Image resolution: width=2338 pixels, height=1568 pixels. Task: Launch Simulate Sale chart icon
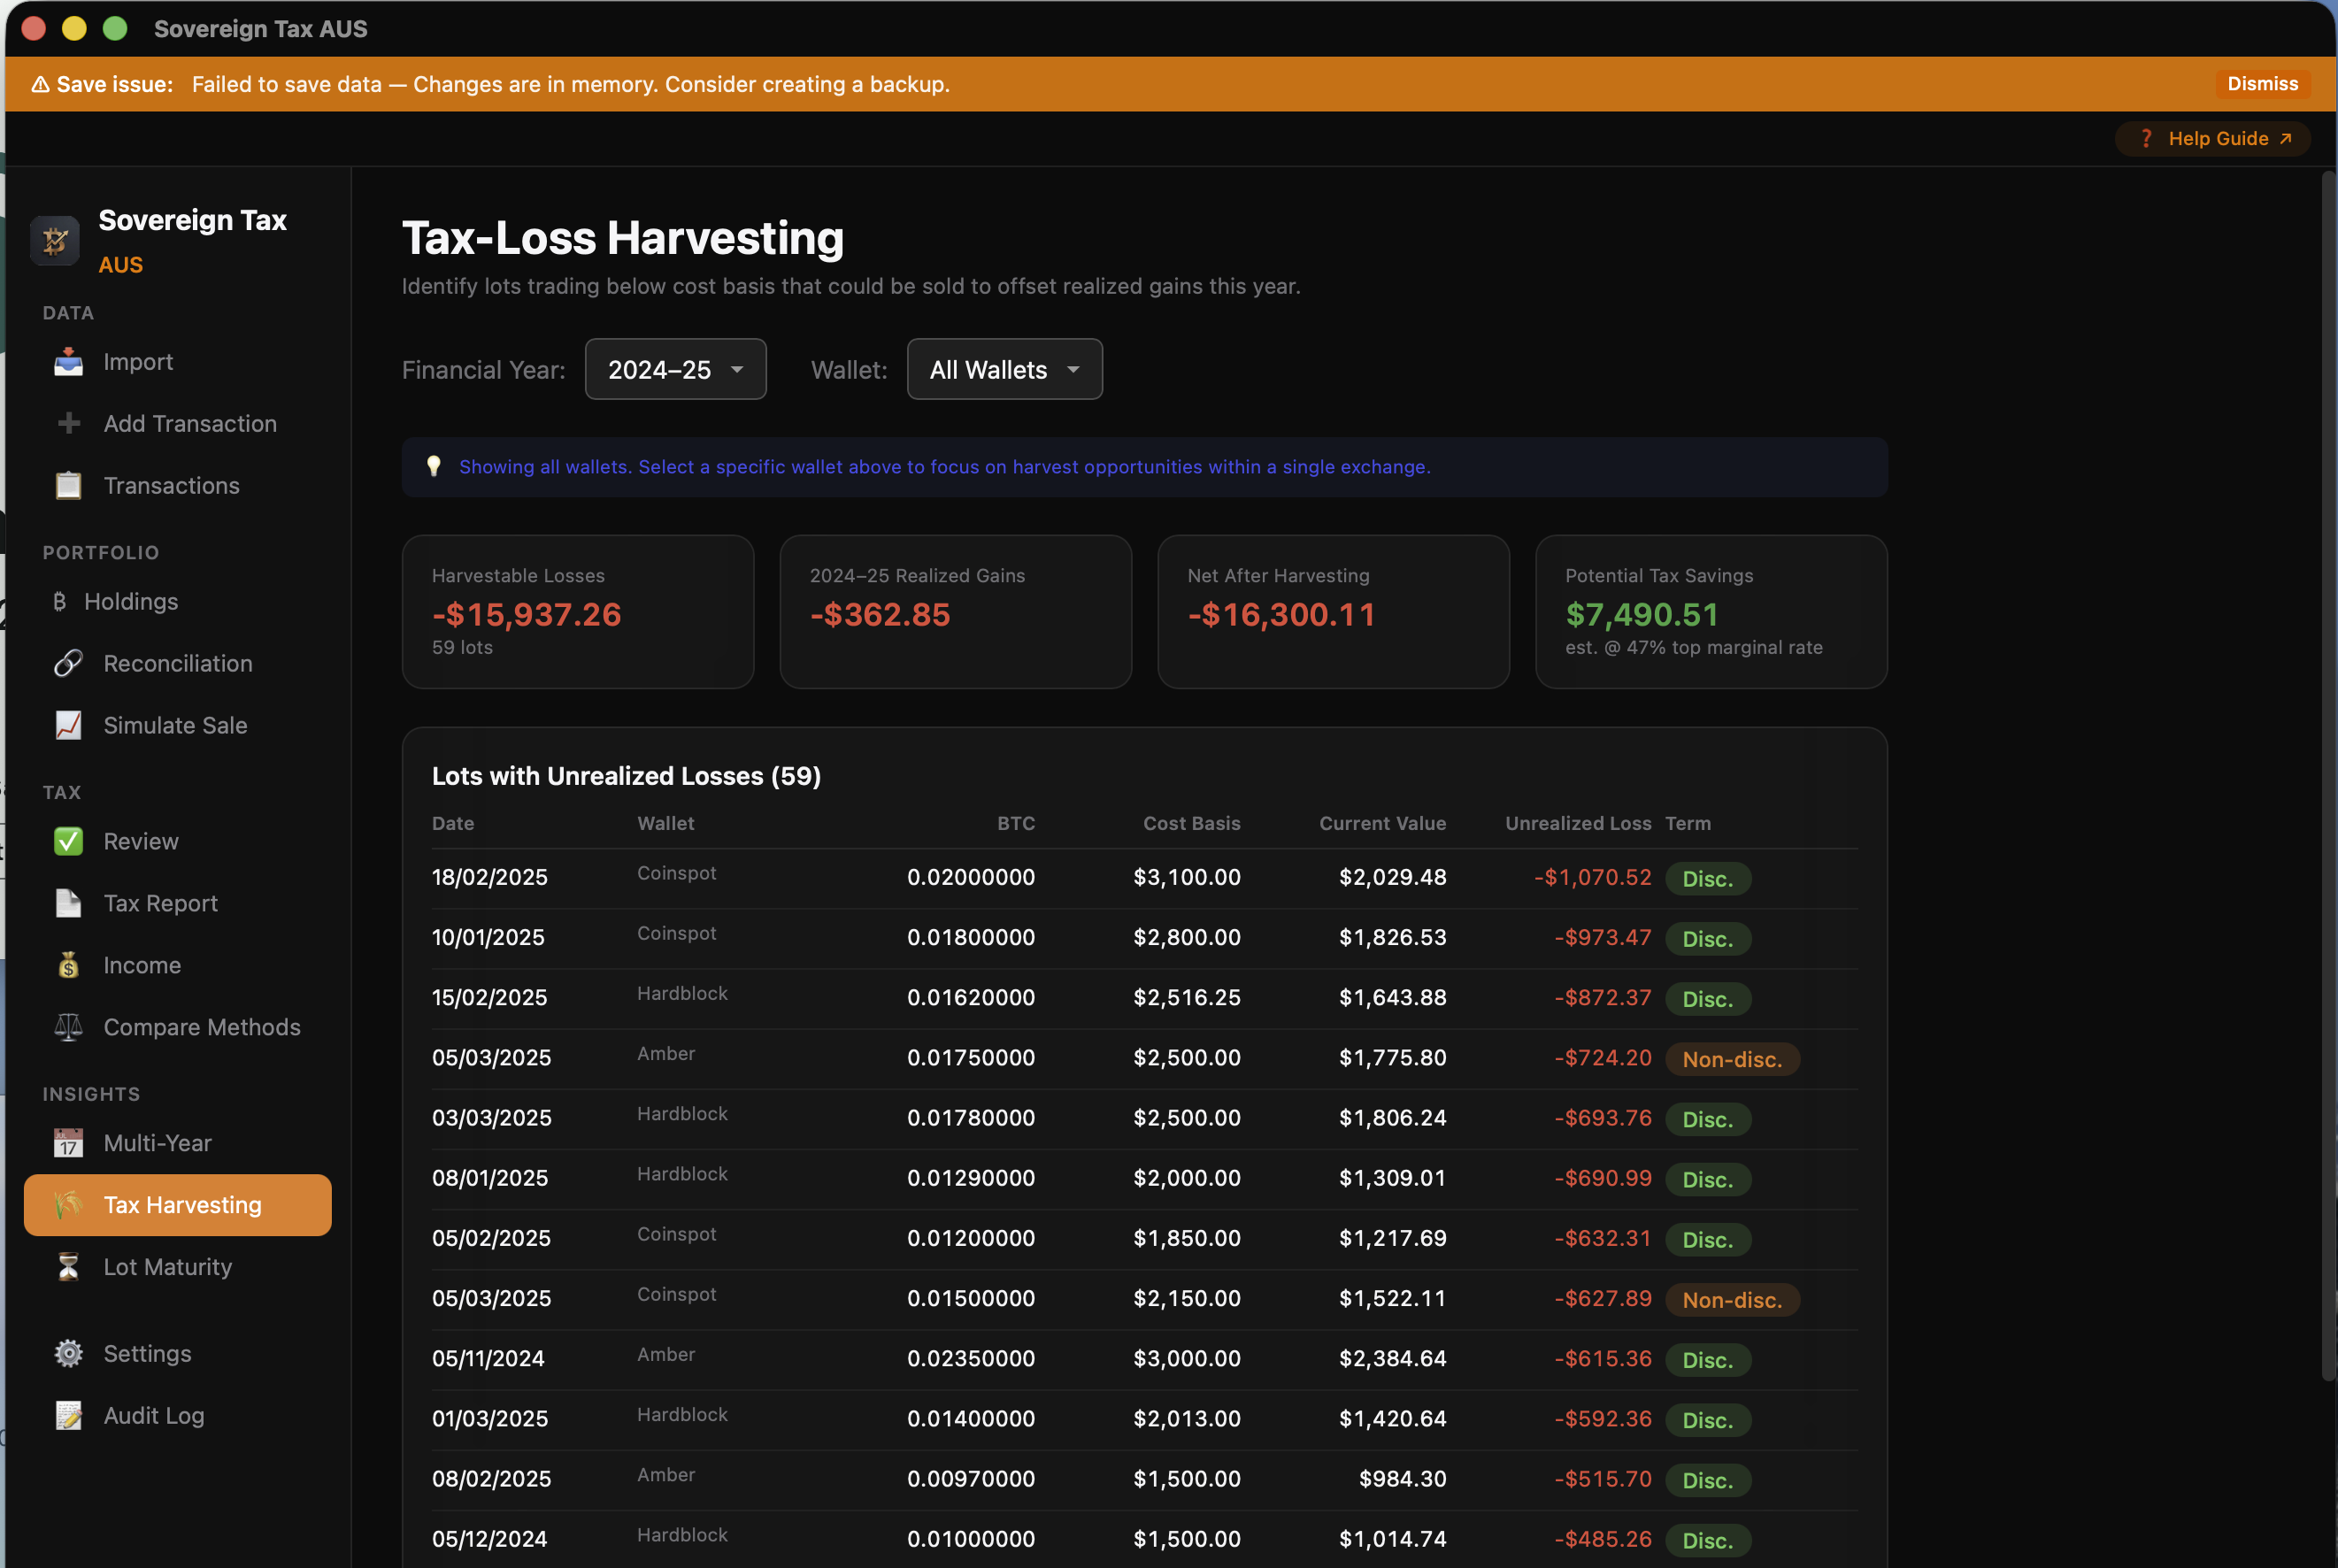click(x=67, y=725)
